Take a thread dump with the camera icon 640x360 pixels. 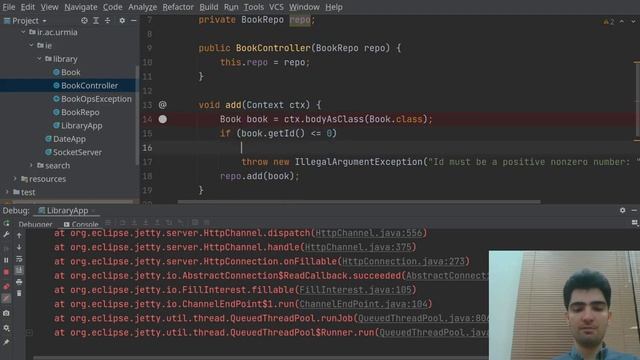6,313
